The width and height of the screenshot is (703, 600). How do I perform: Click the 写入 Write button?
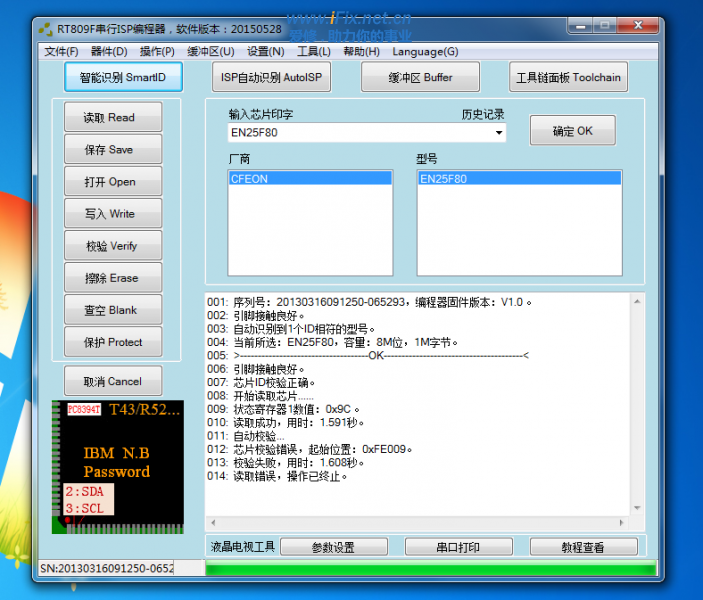[x=113, y=213]
